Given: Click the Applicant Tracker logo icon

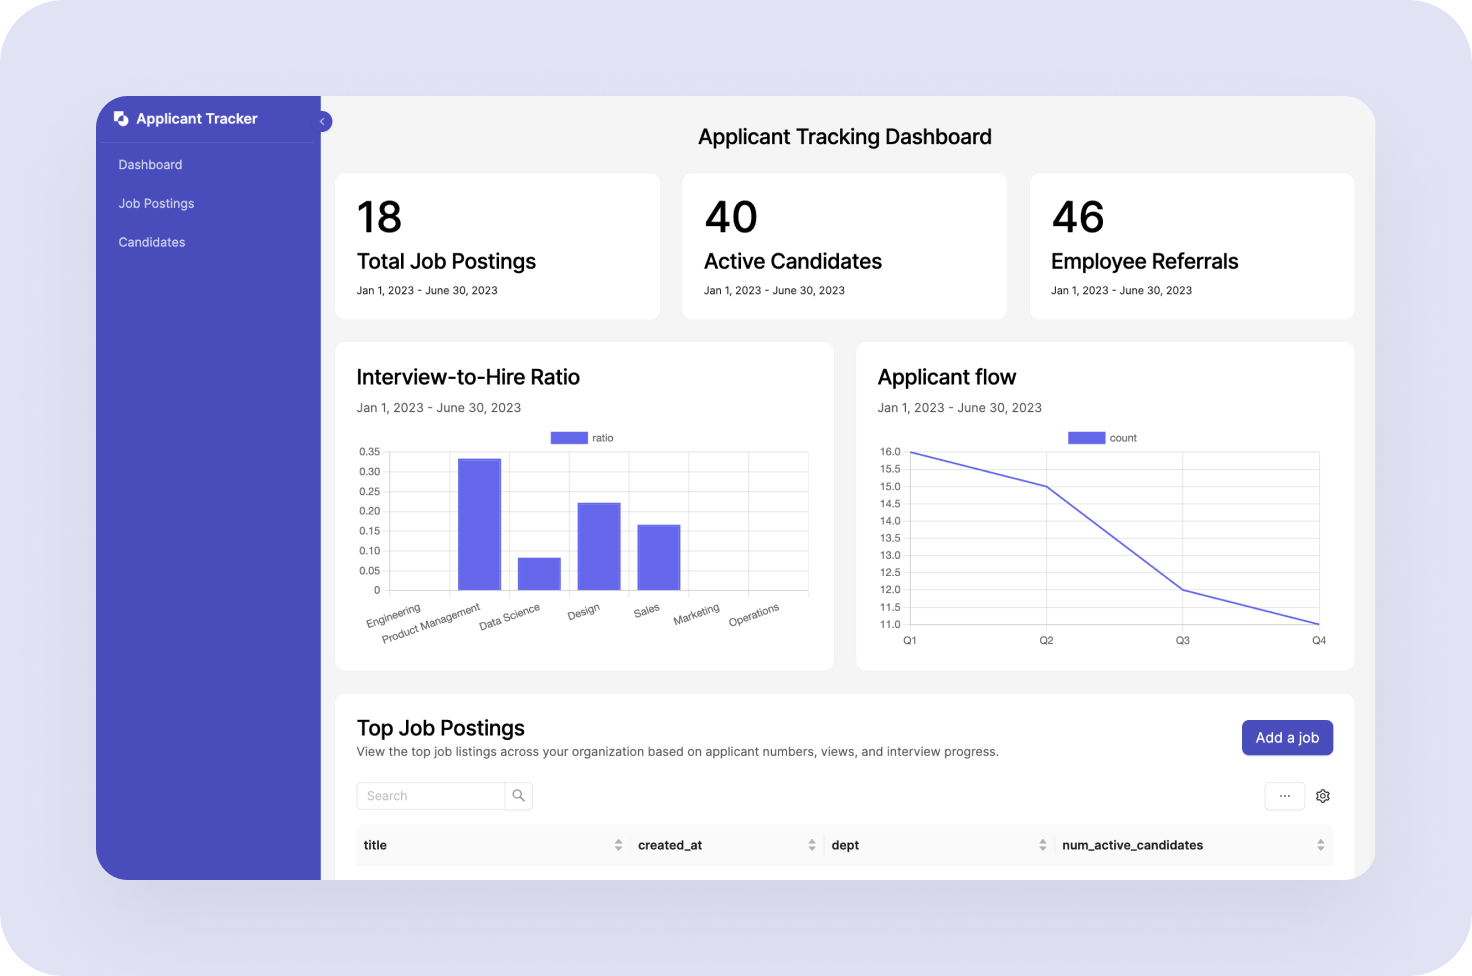Looking at the screenshot, I should (120, 118).
